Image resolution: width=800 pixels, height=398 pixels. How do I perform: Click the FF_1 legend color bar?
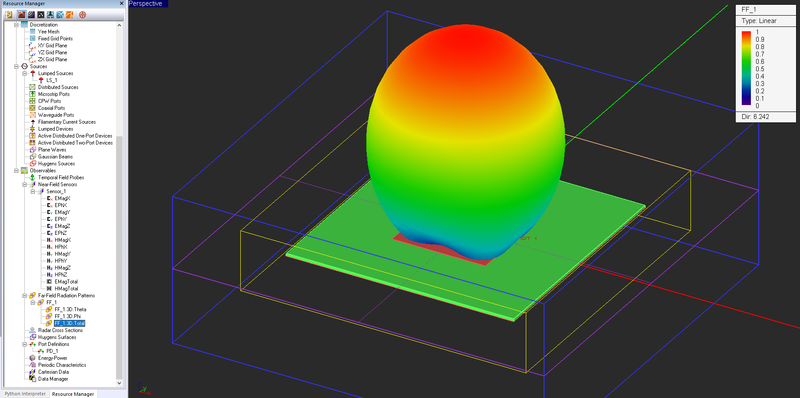point(746,68)
